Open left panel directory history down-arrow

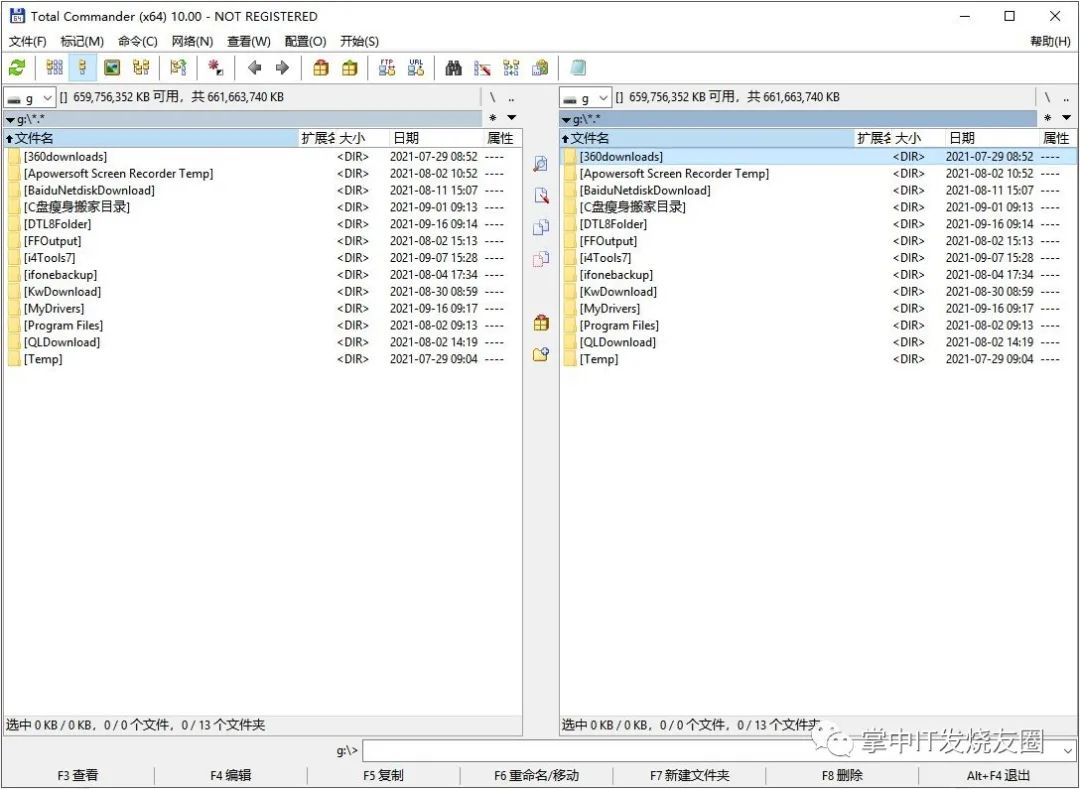tap(511, 118)
